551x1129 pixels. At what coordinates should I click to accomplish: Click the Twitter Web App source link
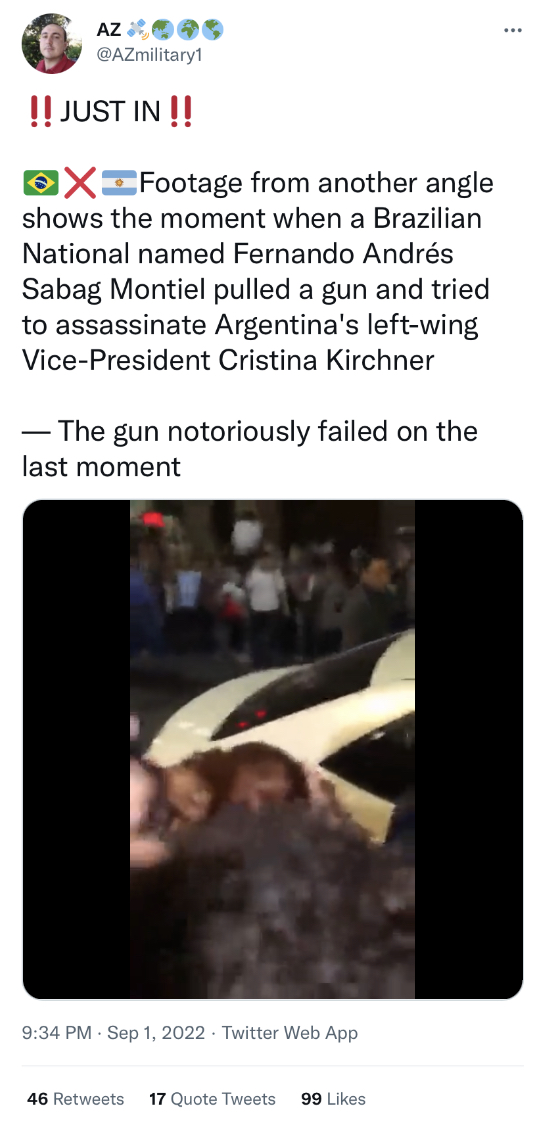pyautogui.click(x=290, y=1033)
